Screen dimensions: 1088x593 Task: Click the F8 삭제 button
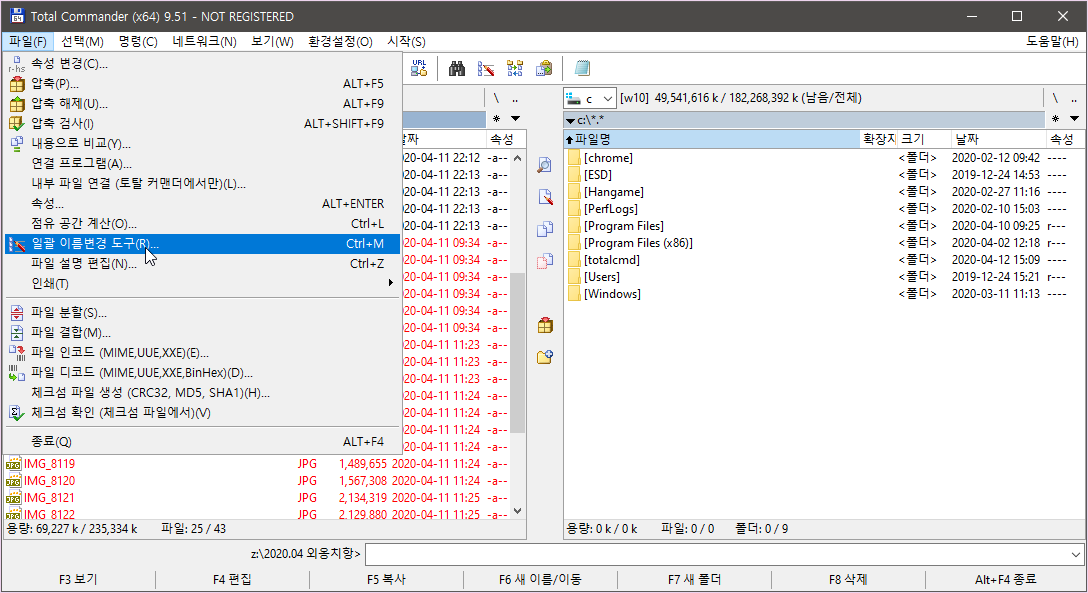849,579
